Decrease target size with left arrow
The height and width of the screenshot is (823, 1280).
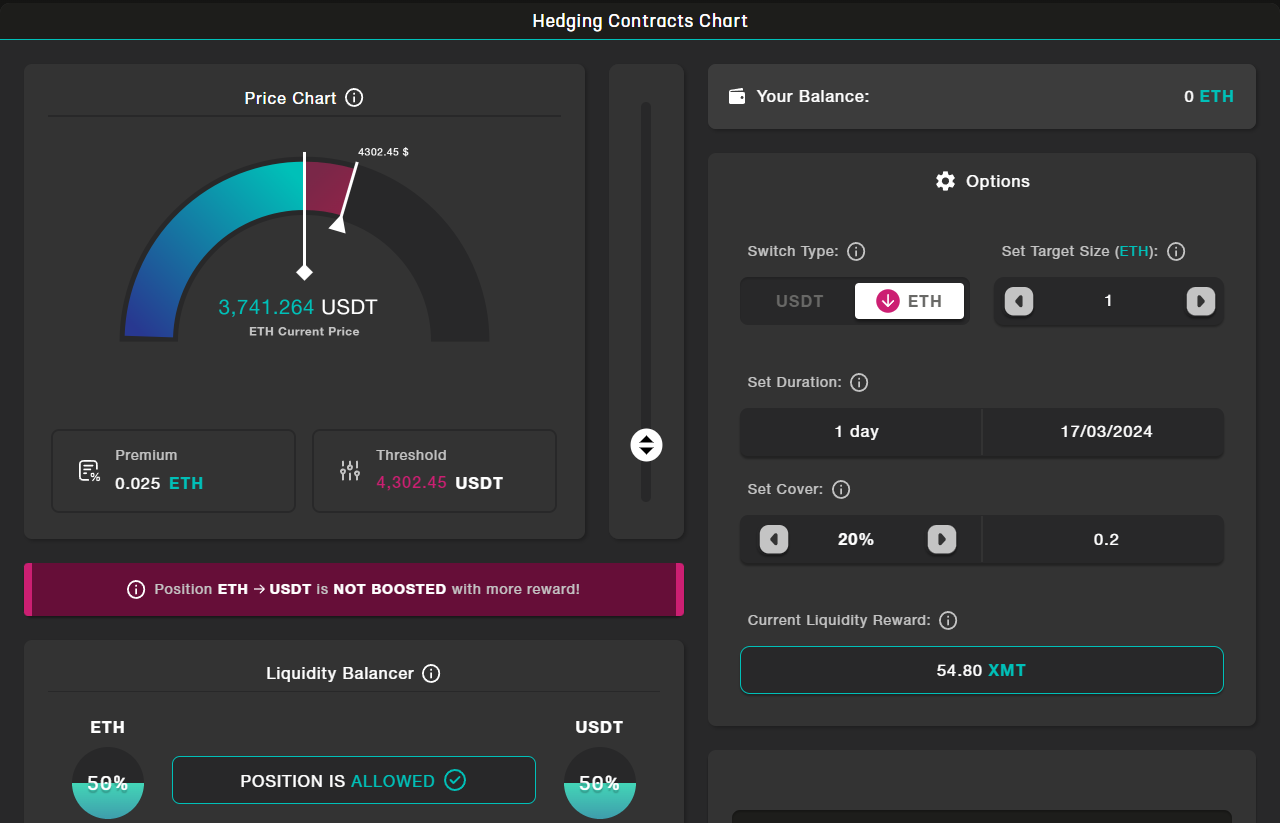1019,301
